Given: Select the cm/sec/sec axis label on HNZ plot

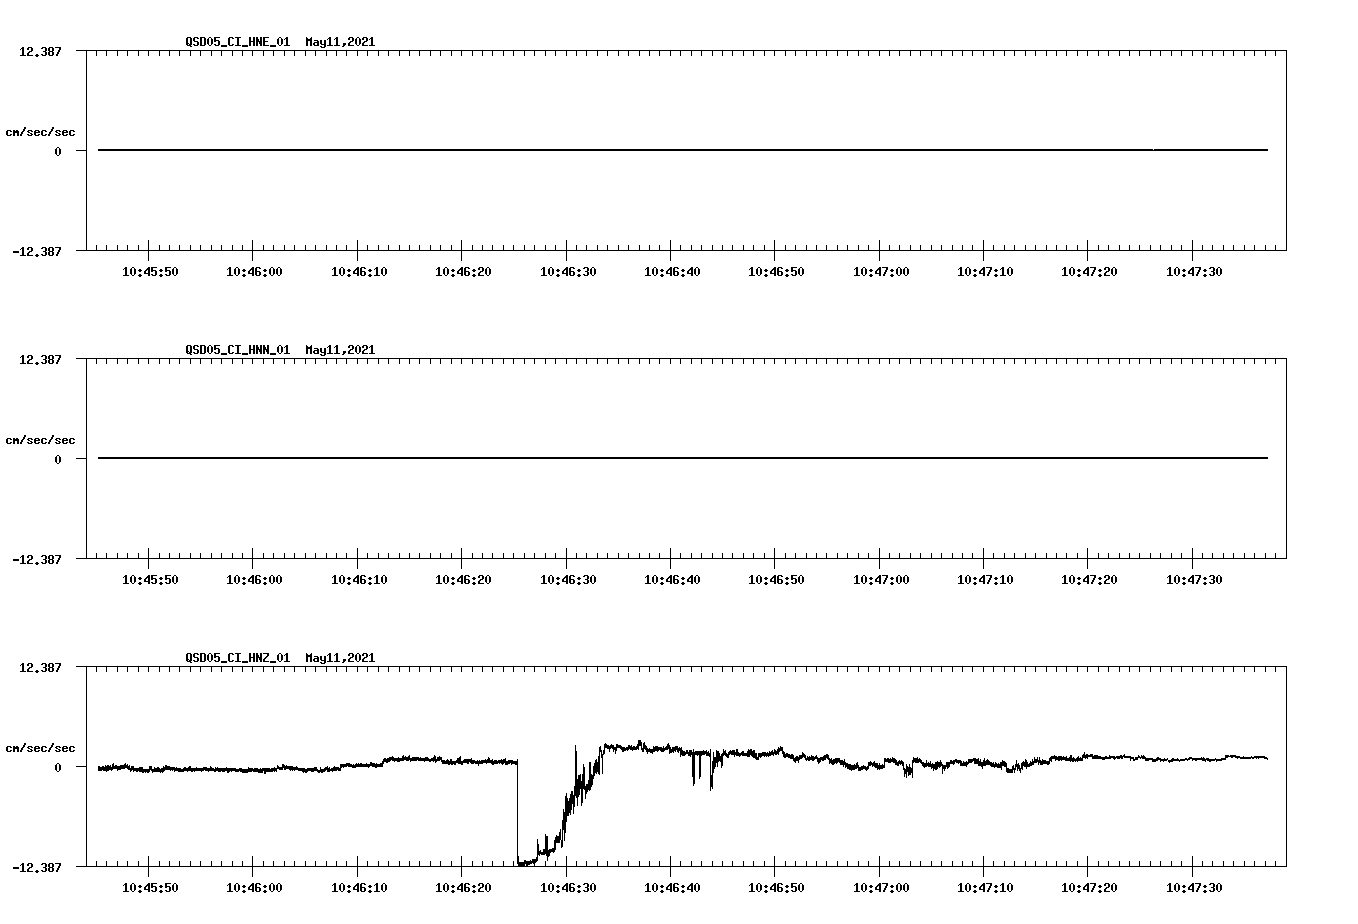Looking at the screenshot, I should (x=41, y=746).
